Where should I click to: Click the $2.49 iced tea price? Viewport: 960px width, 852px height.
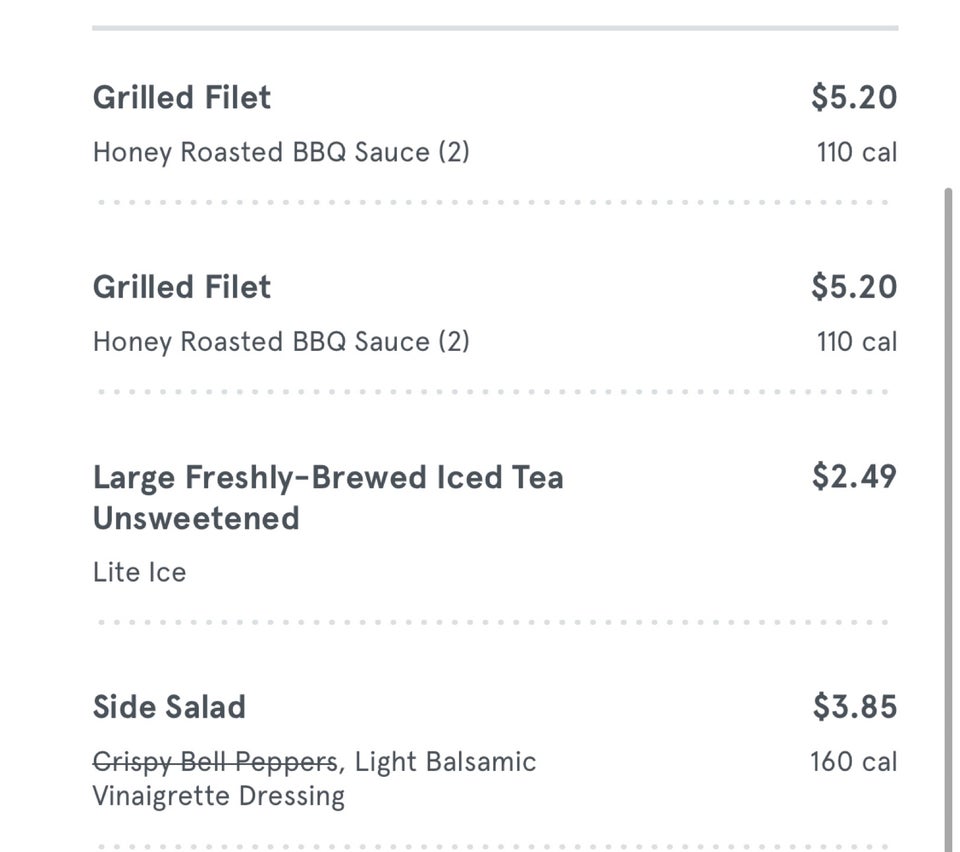(853, 477)
